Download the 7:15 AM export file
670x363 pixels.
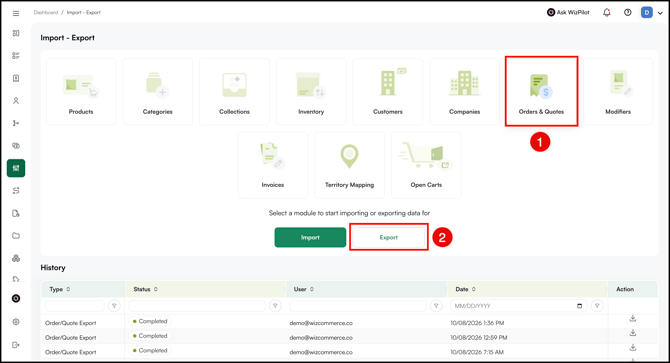point(633,348)
